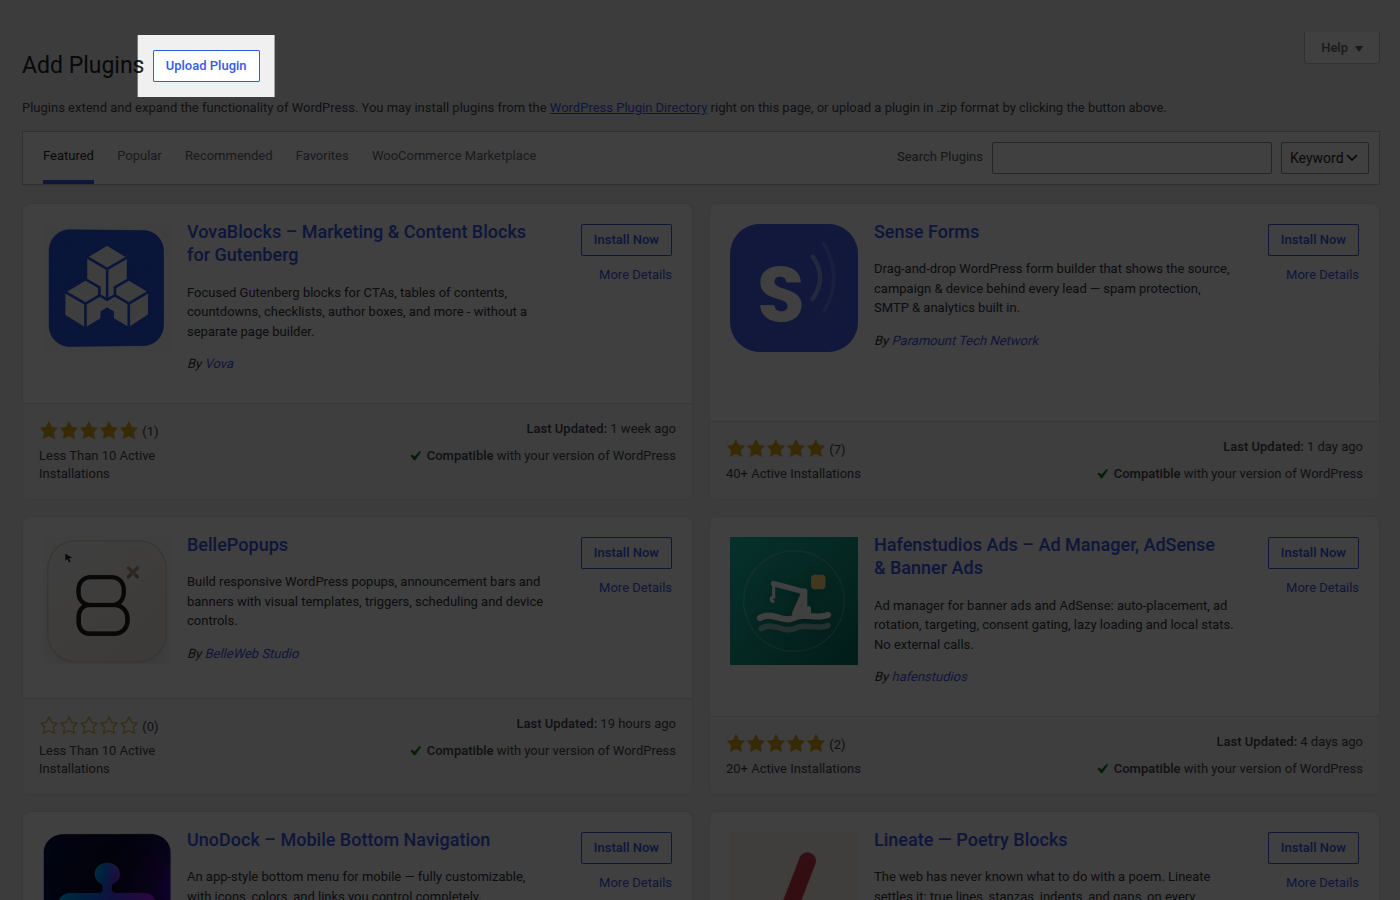Click the Hafenstudios Ads plugin icon
Screen dimensions: 1400x900
[x=794, y=601]
